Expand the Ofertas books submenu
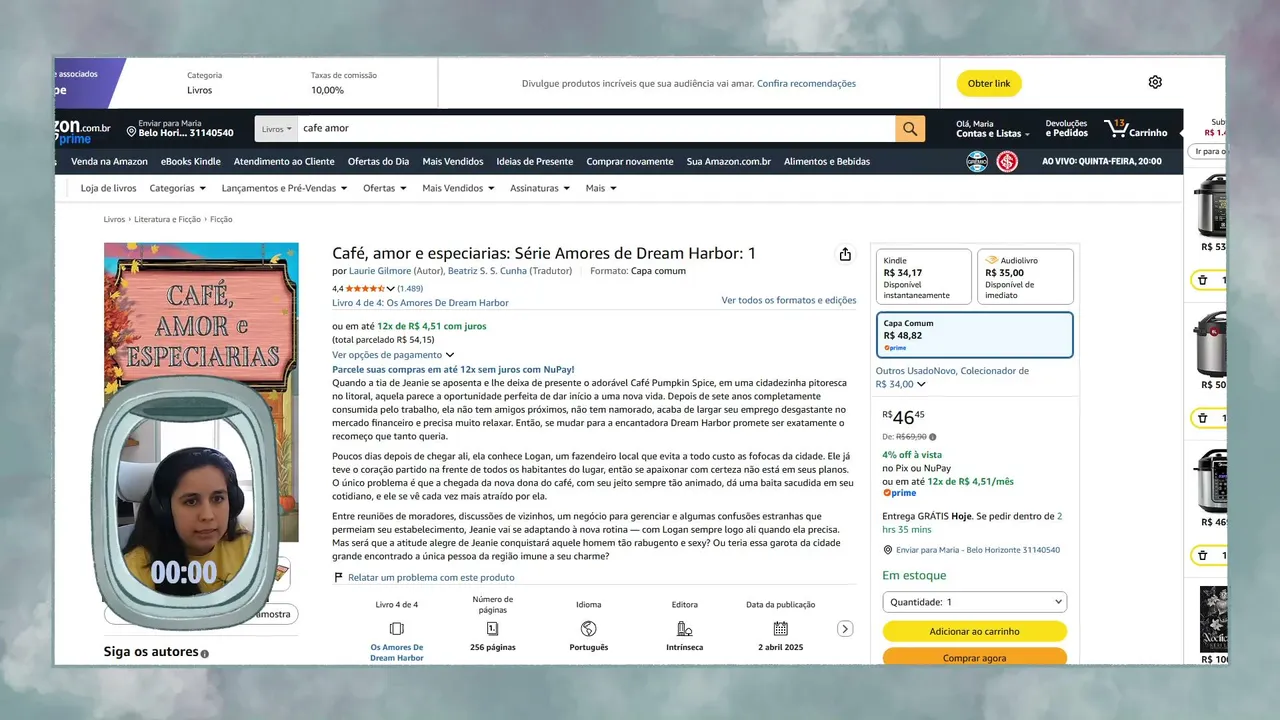Viewport: 1280px width, 720px height. (x=384, y=188)
